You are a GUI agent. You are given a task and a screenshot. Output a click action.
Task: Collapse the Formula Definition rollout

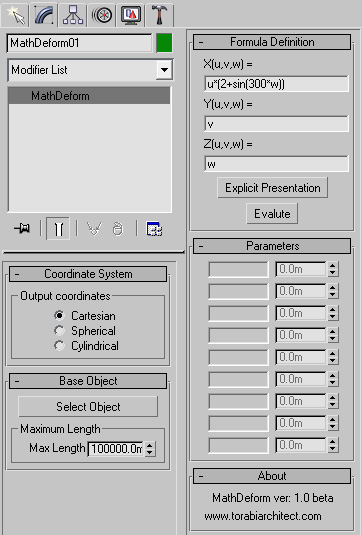point(272,42)
